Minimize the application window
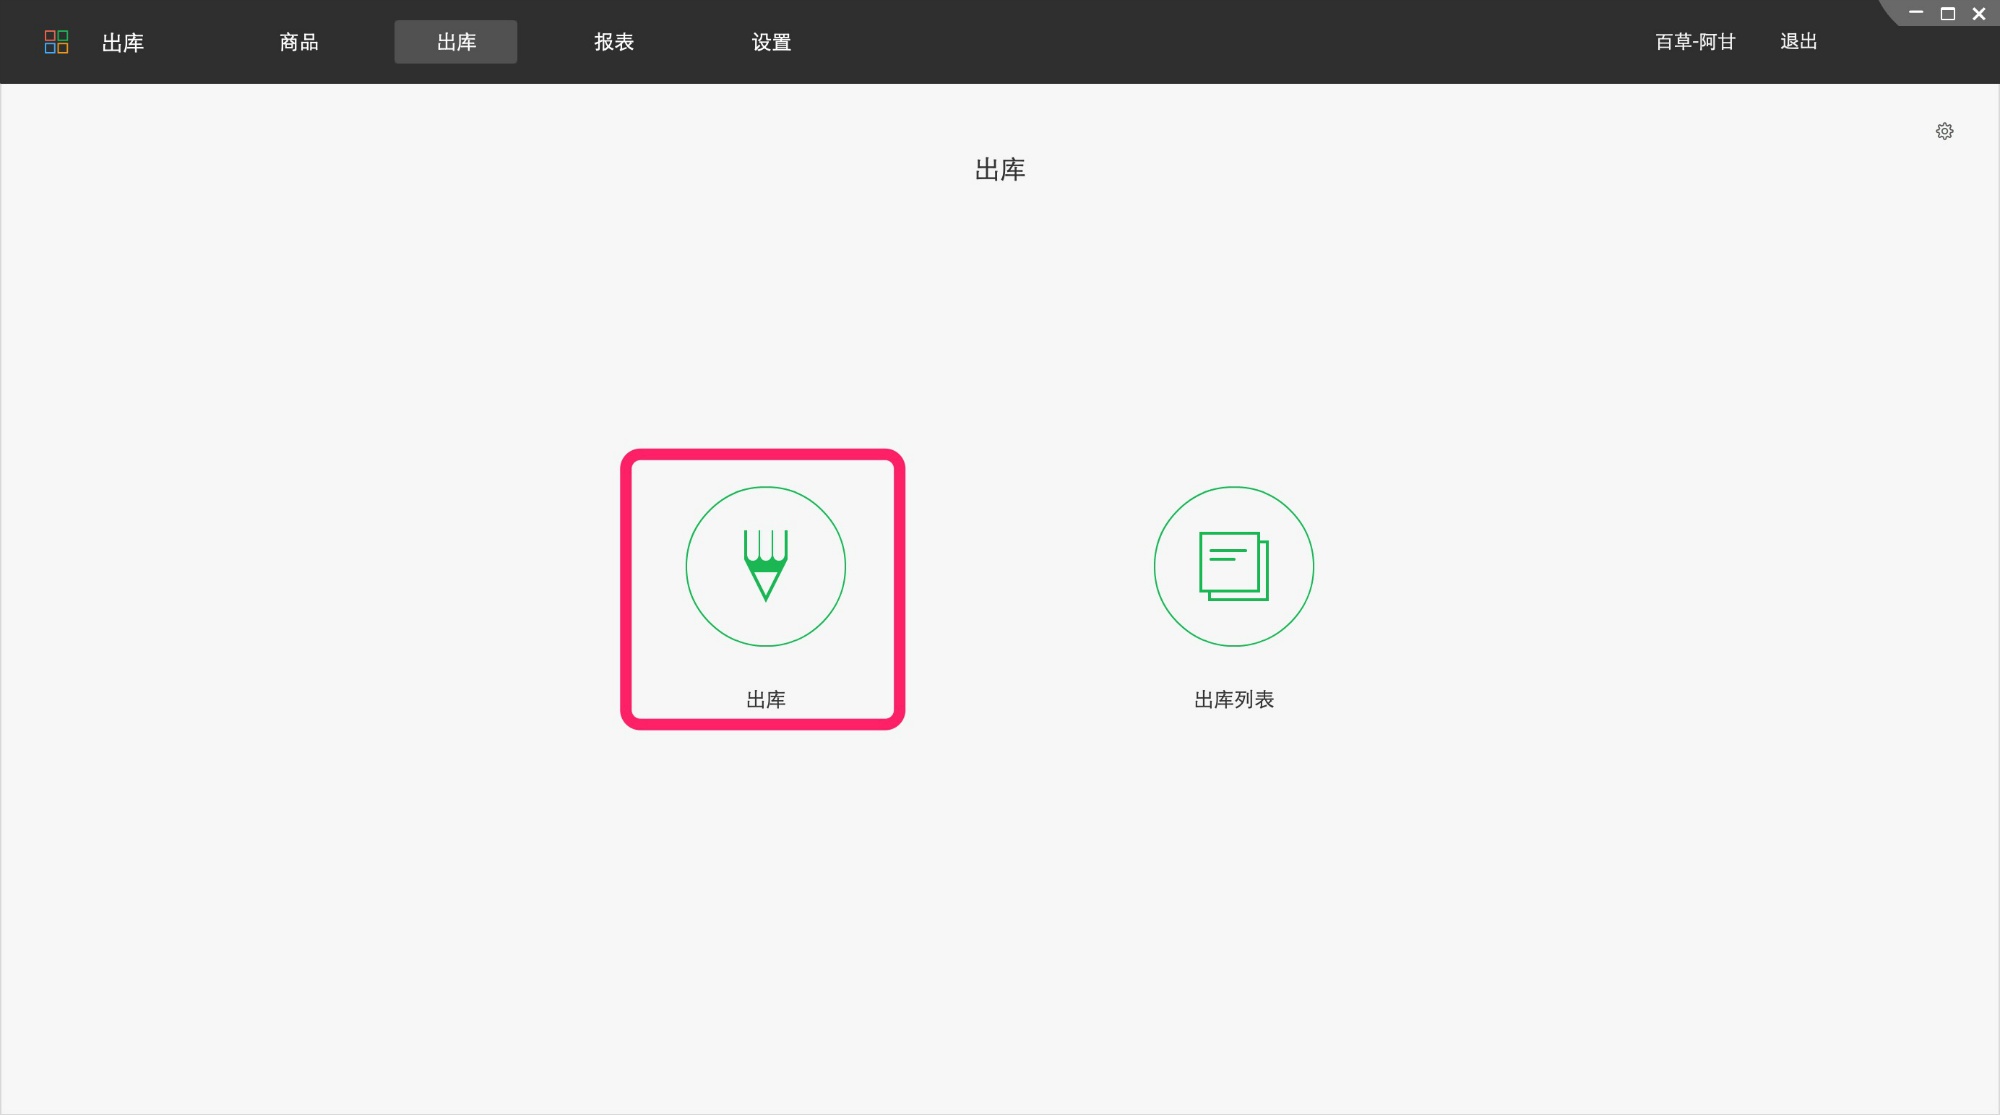 click(x=1916, y=13)
